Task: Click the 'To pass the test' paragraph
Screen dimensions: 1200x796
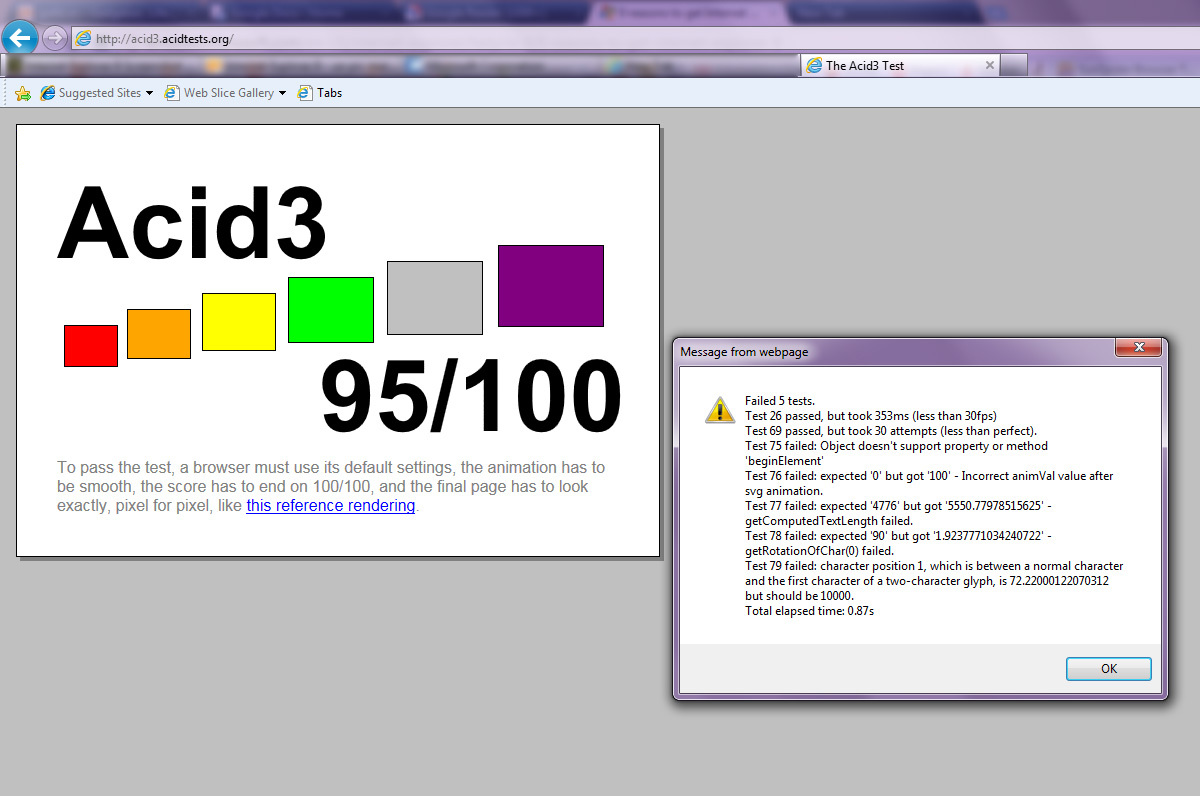Action: [x=331, y=486]
